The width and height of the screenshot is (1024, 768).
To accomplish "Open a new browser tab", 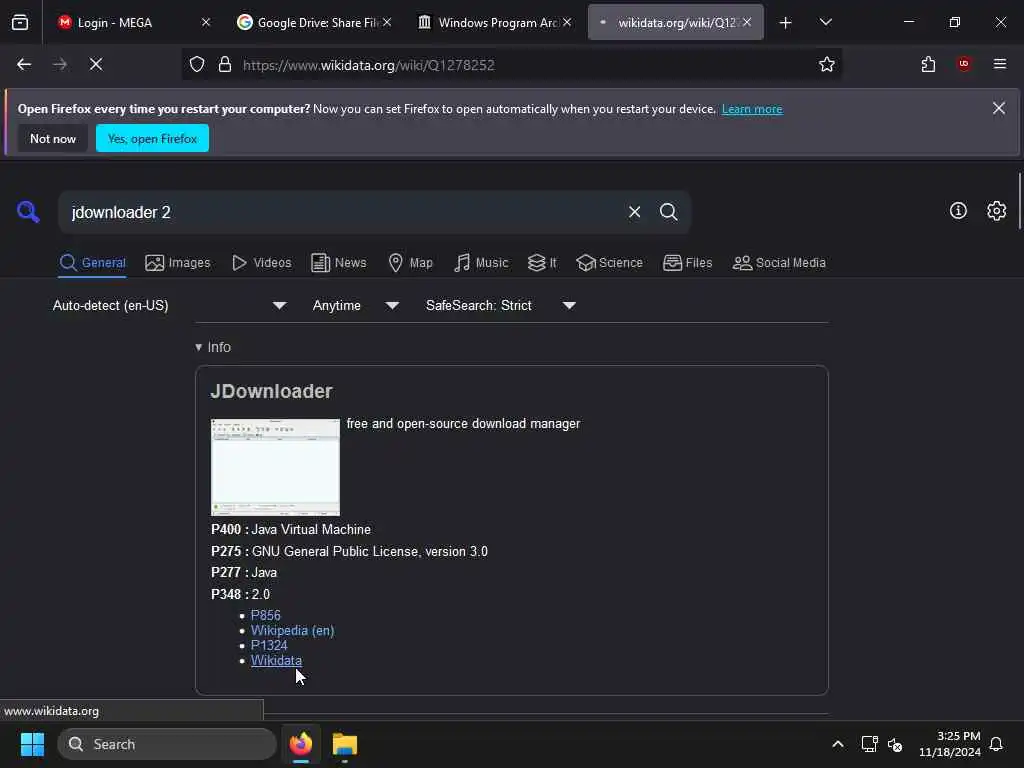I will 786,23.
